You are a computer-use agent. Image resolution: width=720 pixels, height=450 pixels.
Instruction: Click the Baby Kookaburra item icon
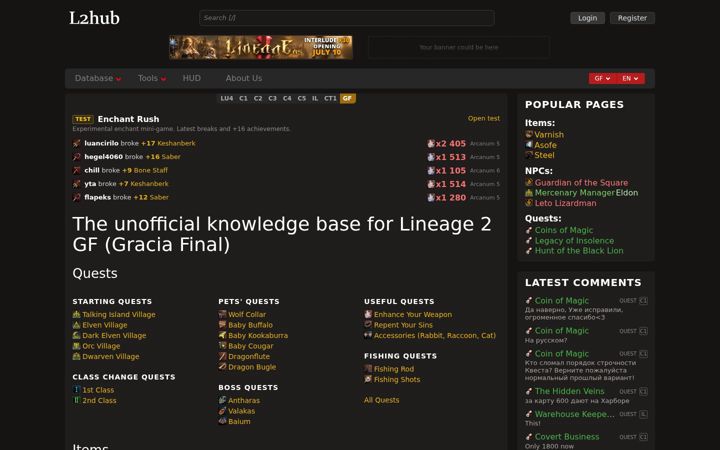point(222,335)
